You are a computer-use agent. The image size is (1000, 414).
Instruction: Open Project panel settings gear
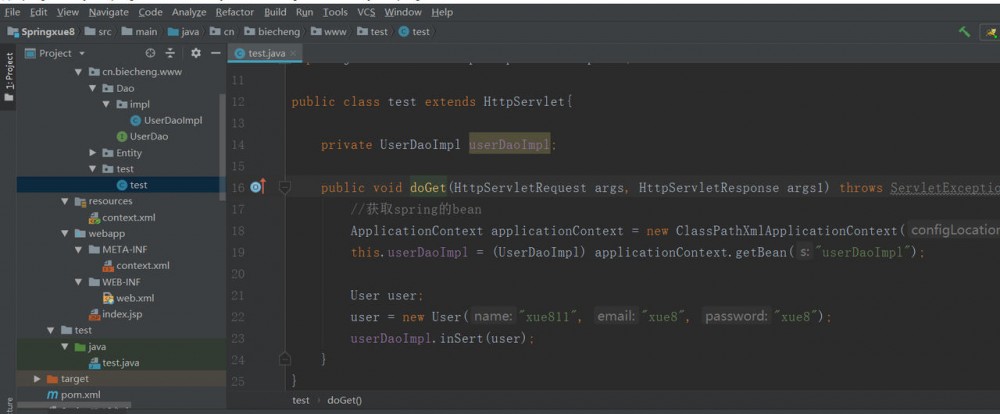click(x=196, y=53)
